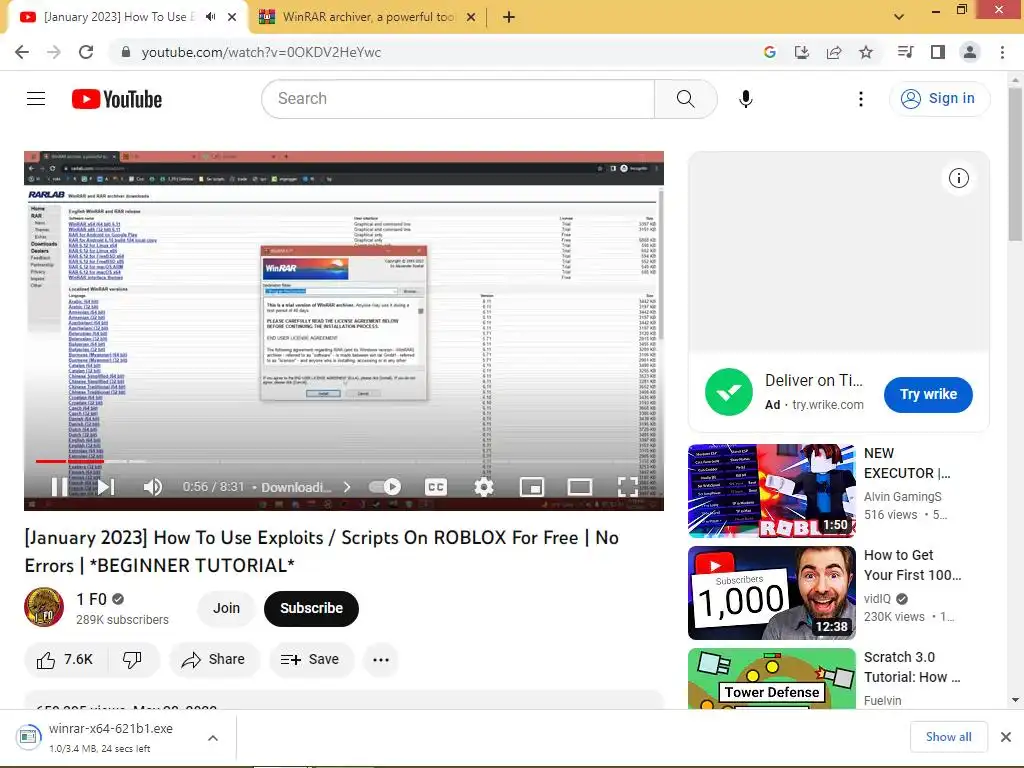Focus the YouTube search field

click(458, 99)
